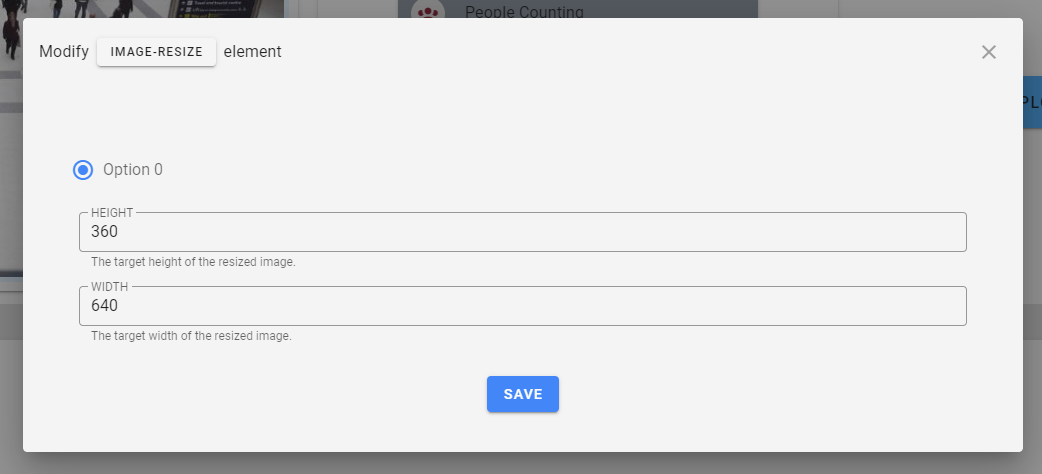Focus the HEIGHT input field
This screenshot has width=1042, height=474.
(522, 232)
